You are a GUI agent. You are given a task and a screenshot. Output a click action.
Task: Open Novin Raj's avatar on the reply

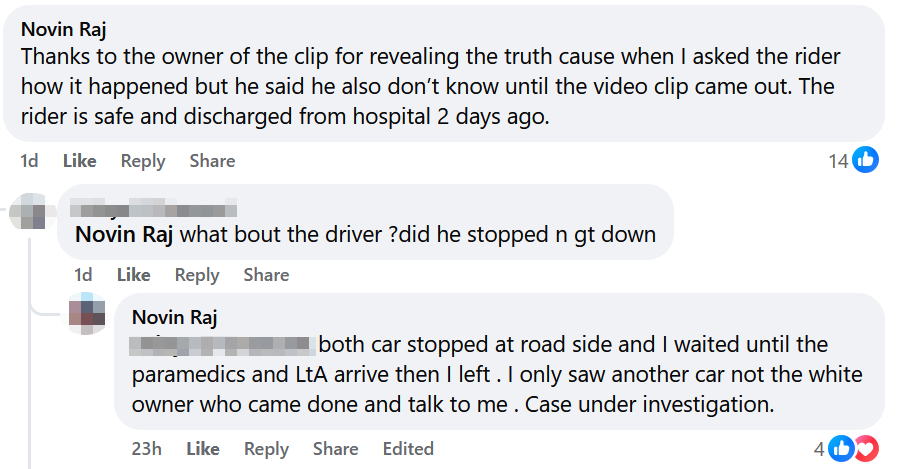coord(87,315)
